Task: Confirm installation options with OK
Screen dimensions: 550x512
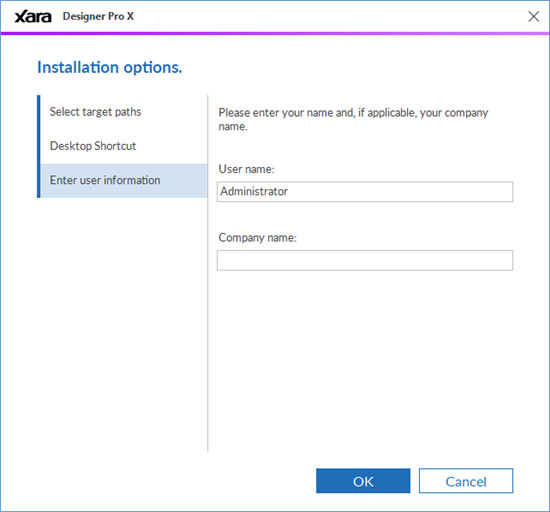Action: [x=363, y=481]
